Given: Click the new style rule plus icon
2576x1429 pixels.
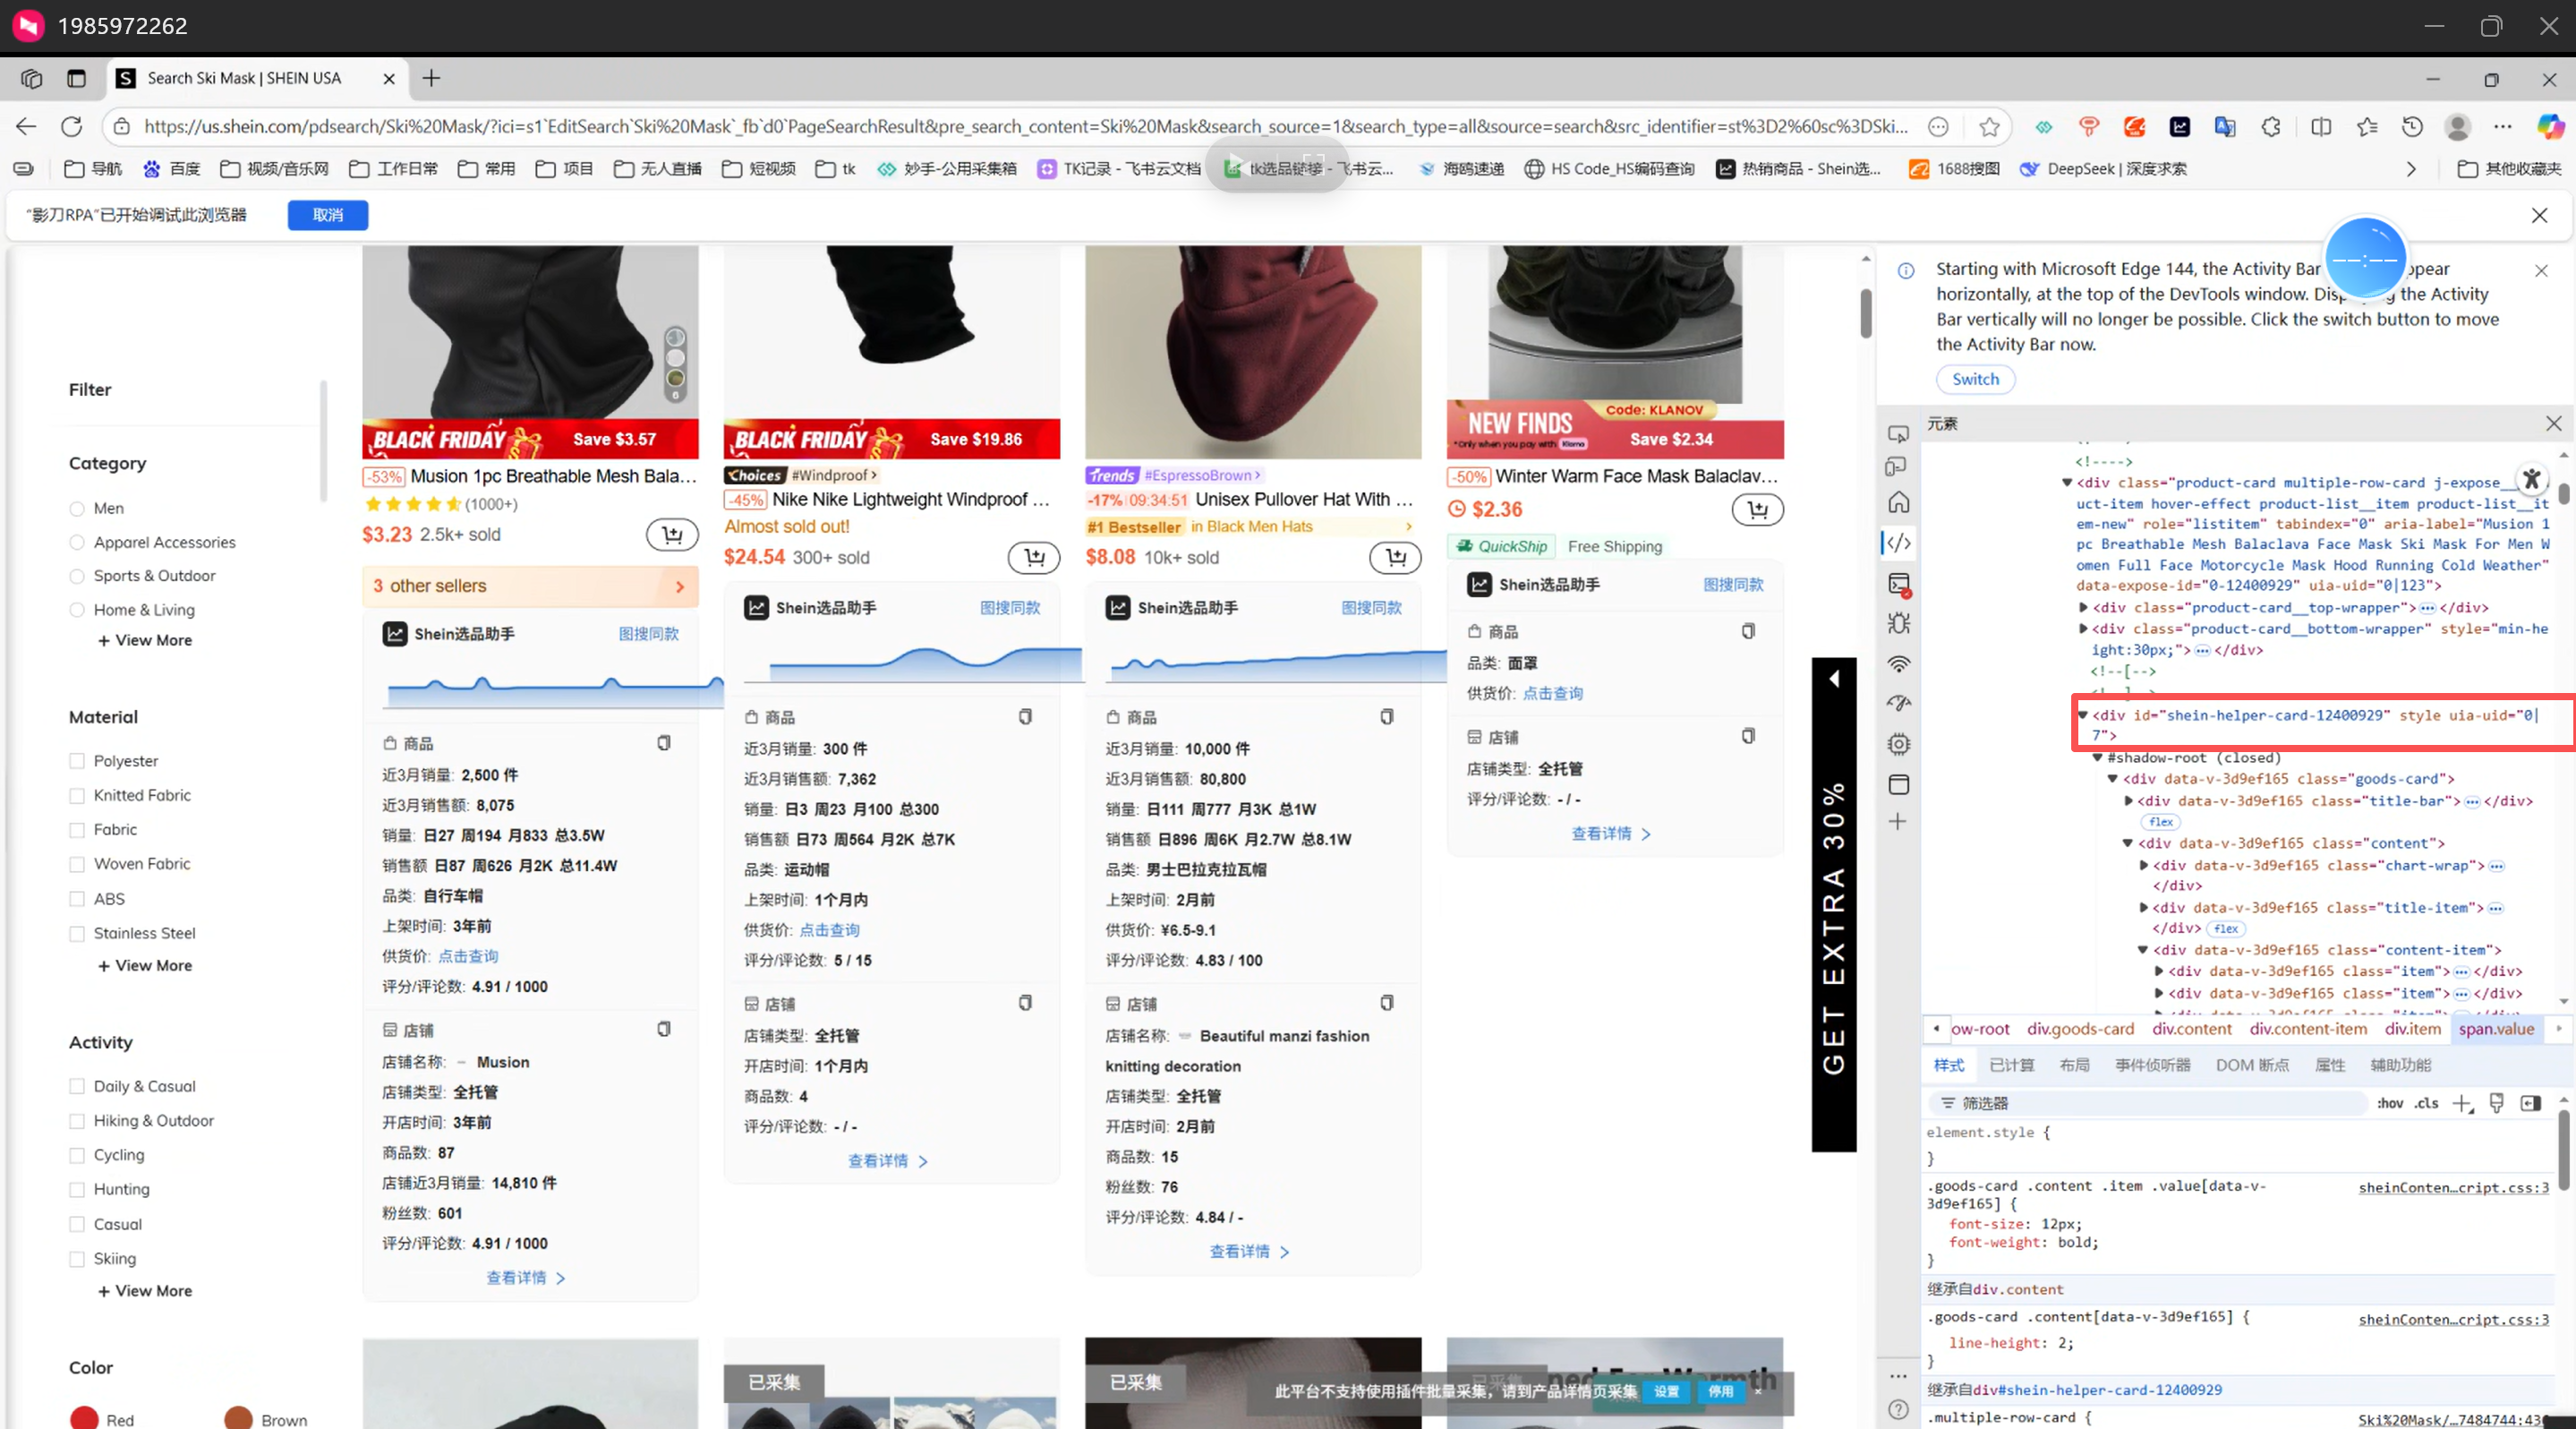Looking at the screenshot, I should [2462, 1103].
